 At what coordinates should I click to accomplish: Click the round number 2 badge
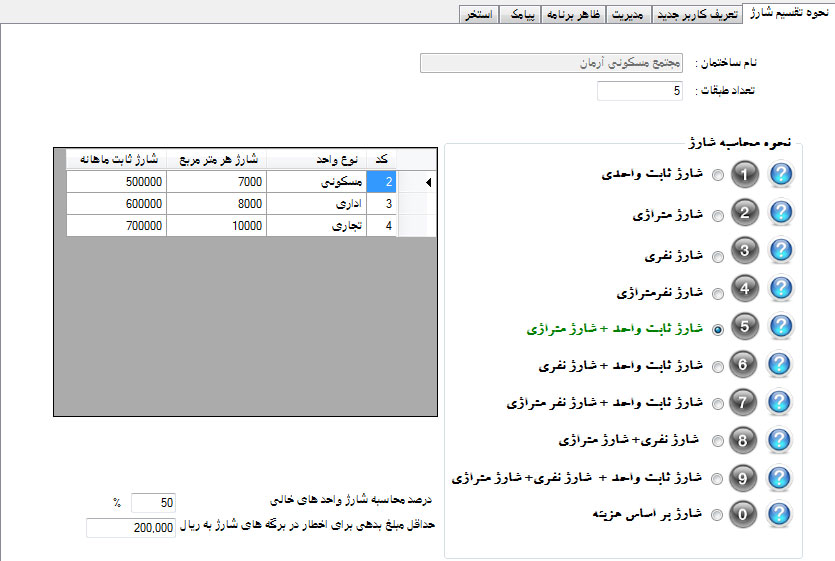click(x=744, y=213)
